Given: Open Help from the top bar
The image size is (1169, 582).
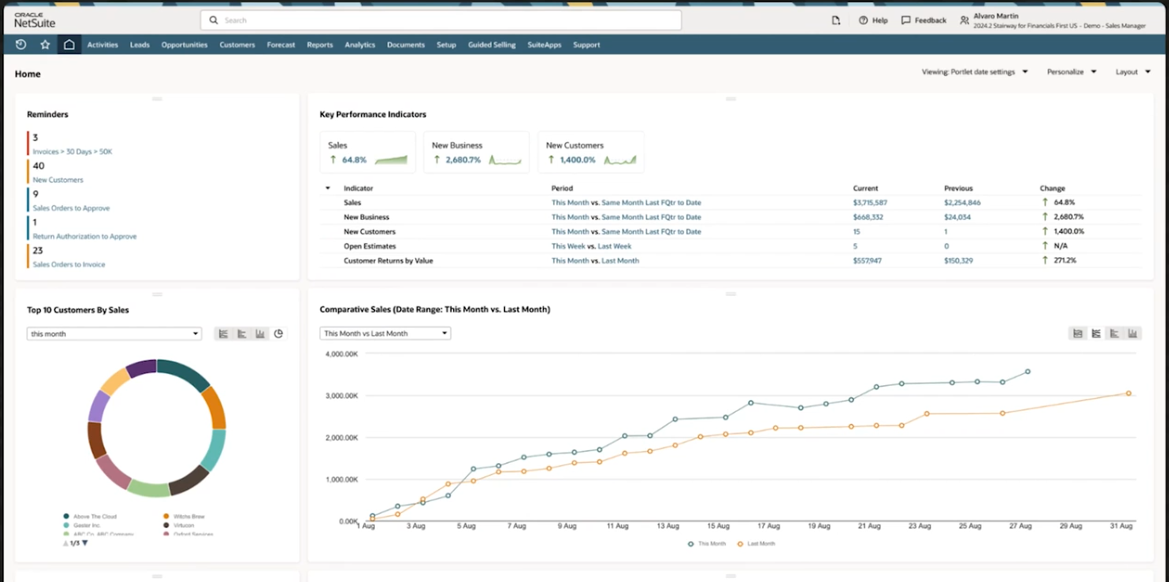Looking at the screenshot, I should click(872, 20).
